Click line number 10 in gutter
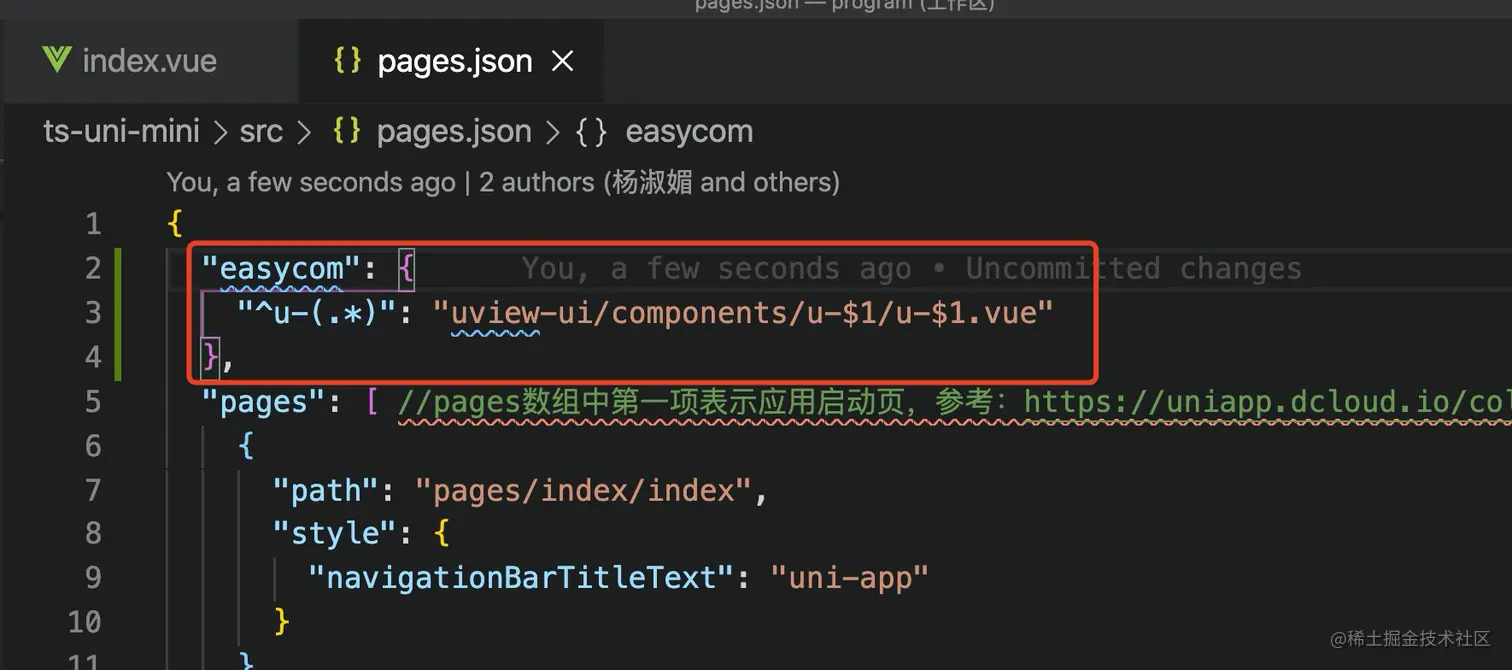This screenshot has width=1512, height=670. [x=85, y=622]
